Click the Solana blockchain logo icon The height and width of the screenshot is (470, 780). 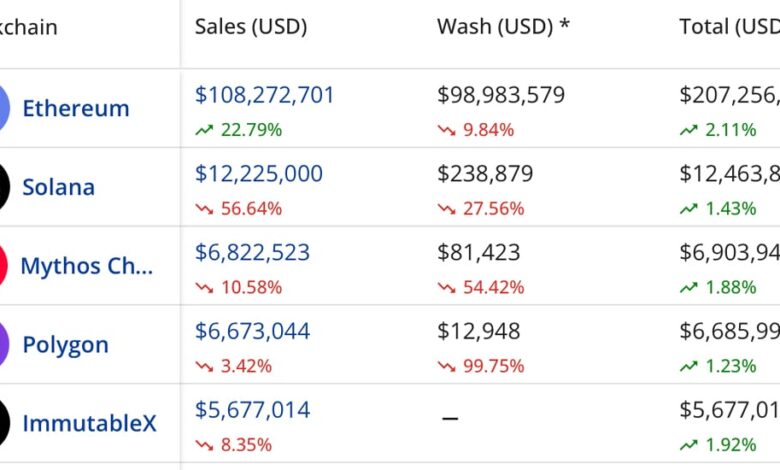coord(3,187)
